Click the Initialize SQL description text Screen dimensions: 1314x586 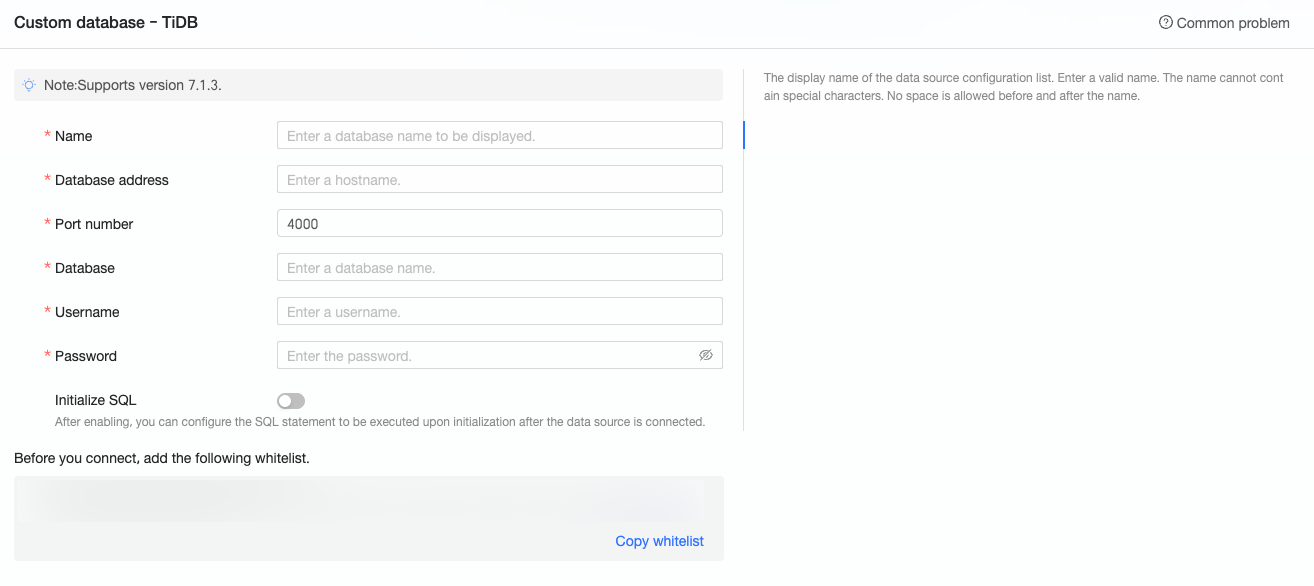click(x=380, y=422)
